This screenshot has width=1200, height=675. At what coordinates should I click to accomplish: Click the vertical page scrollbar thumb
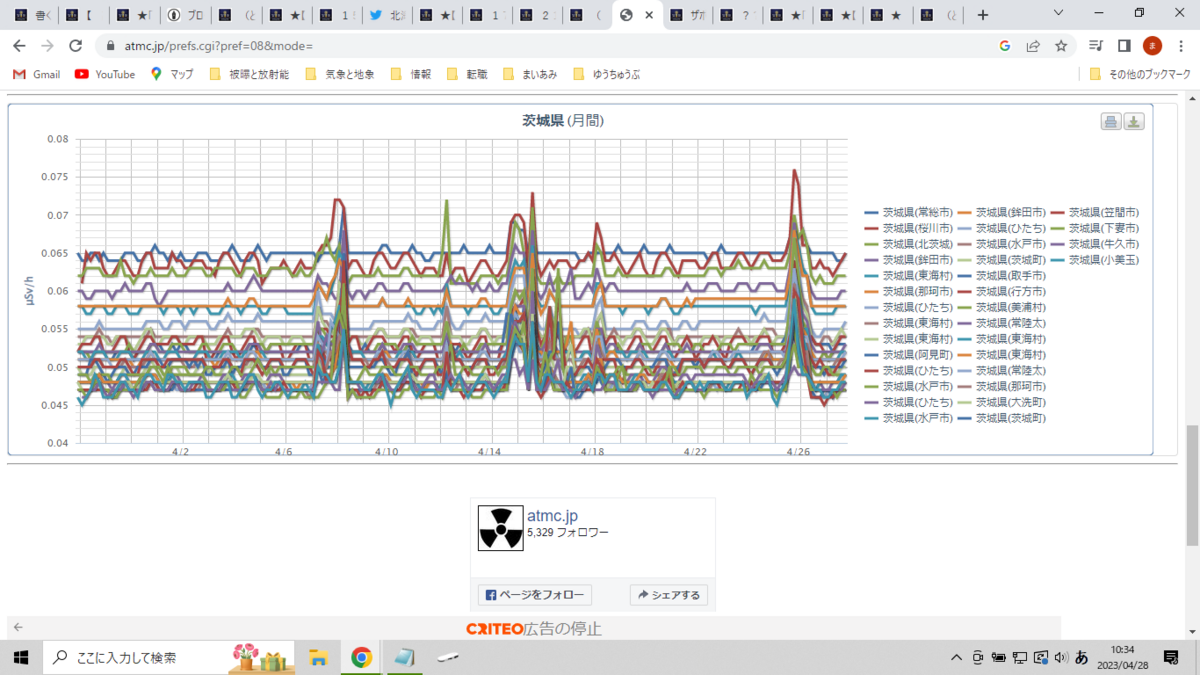click(1191, 485)
